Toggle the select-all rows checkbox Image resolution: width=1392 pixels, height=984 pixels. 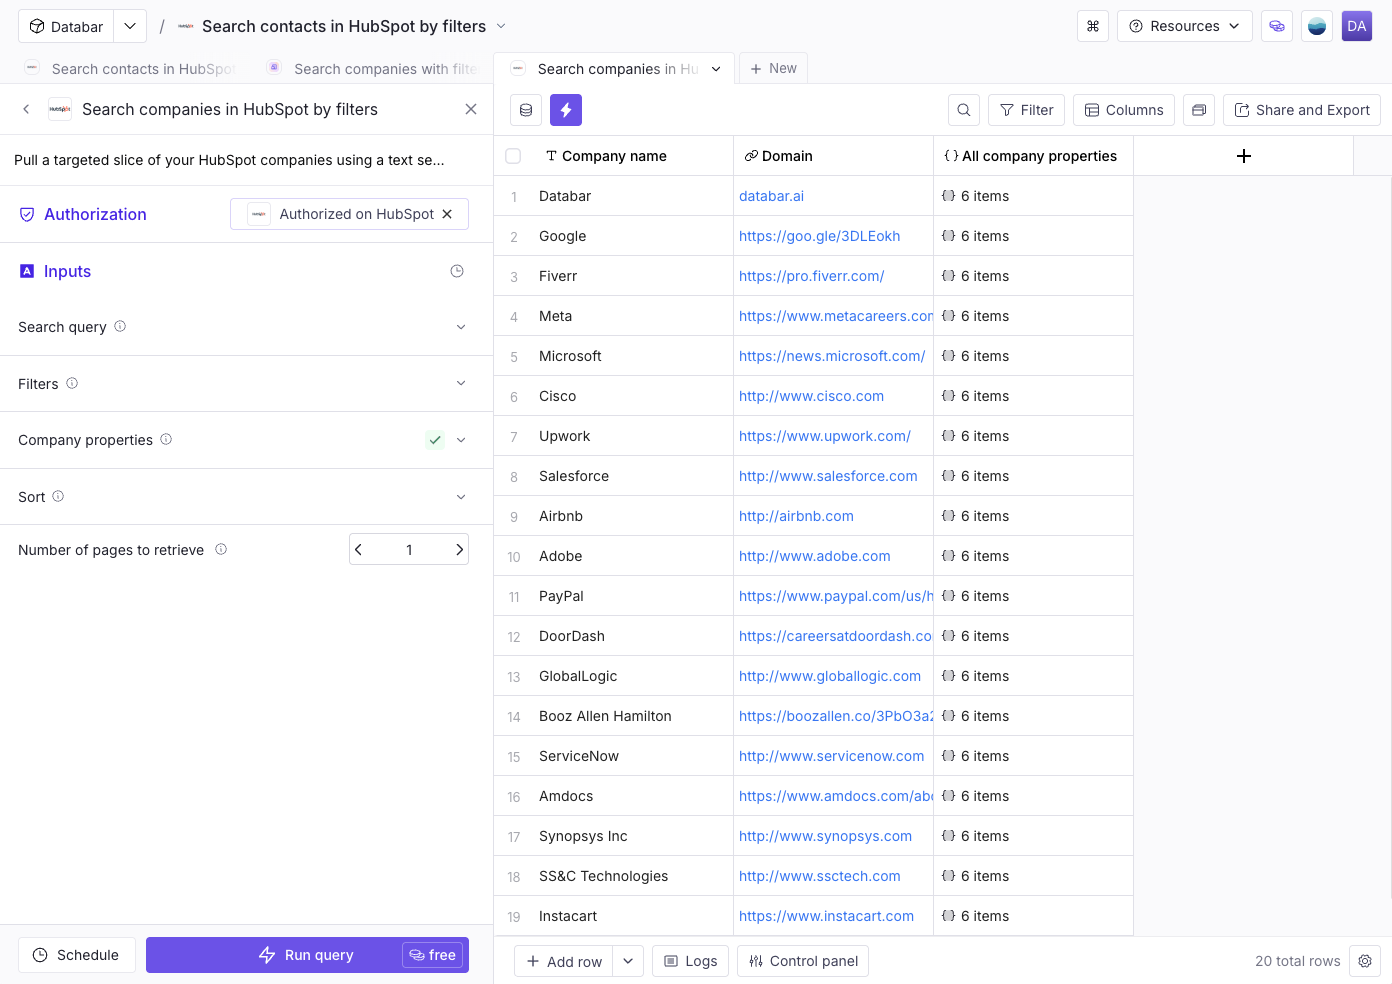click(513, 156)
